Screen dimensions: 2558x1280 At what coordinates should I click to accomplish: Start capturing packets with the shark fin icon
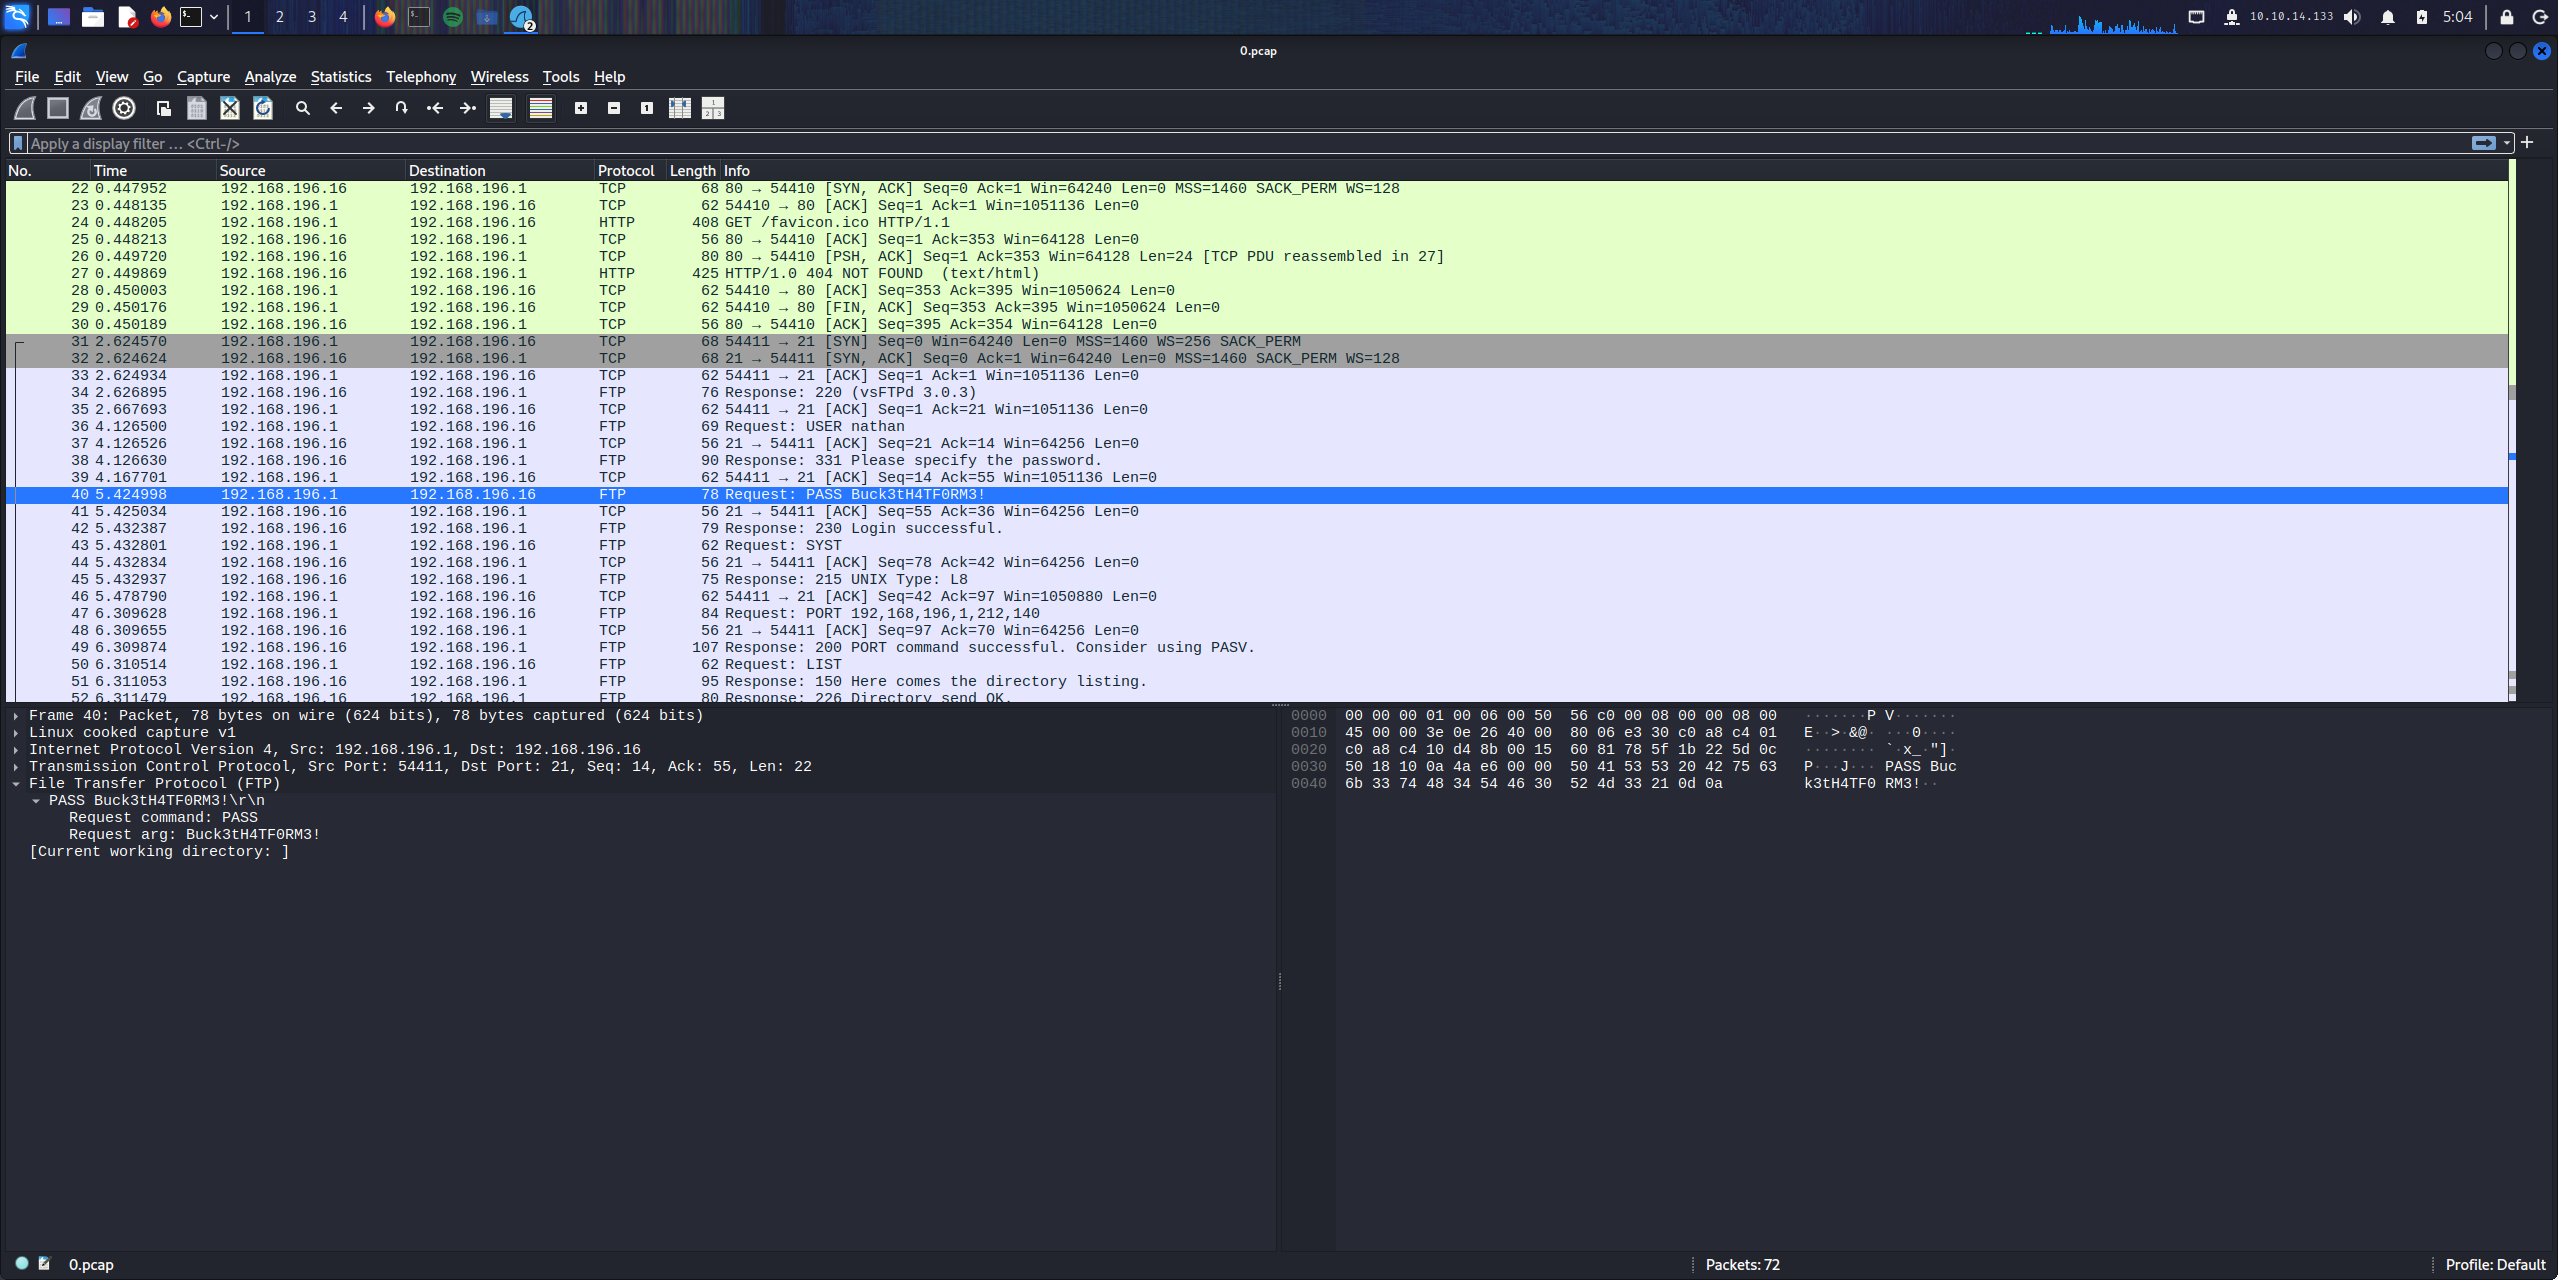click(25, 108)
